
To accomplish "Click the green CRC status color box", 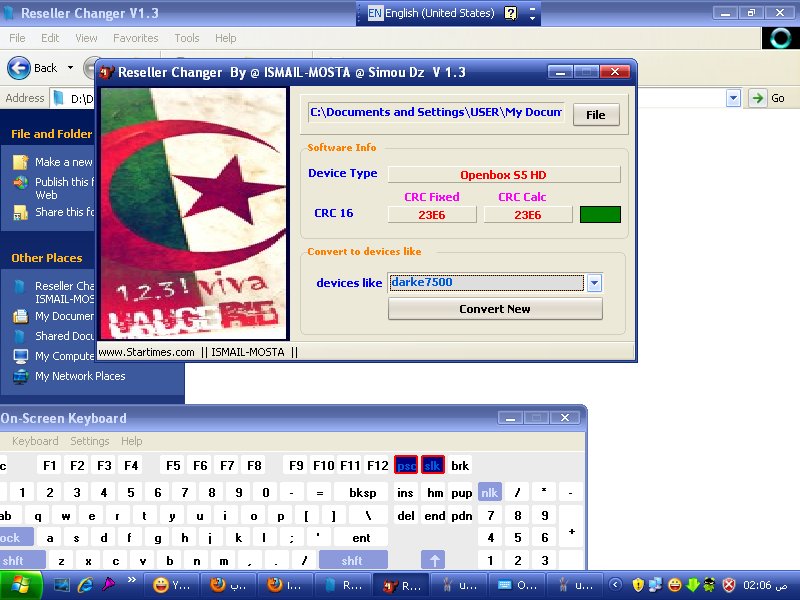I will coord(601,215).
